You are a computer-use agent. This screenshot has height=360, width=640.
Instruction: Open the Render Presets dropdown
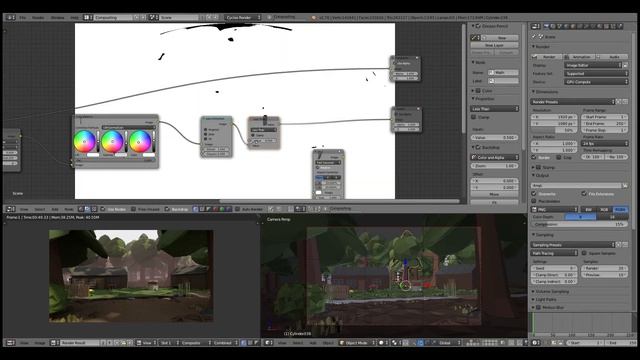click(573, 102)
